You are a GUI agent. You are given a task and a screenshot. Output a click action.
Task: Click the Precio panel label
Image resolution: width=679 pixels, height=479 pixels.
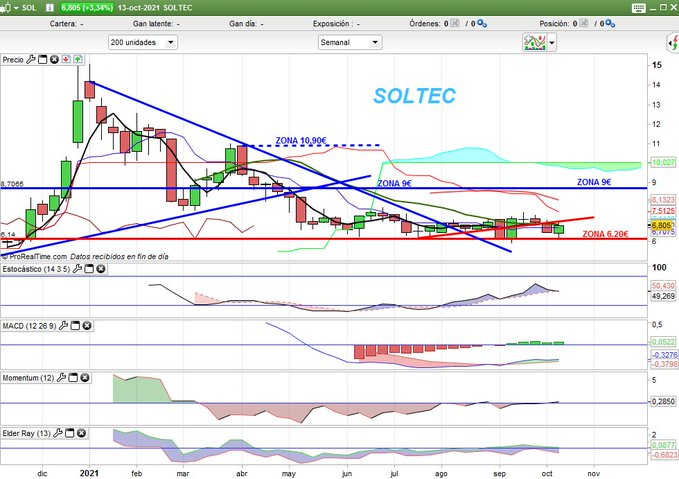click(x=13, y=60)
